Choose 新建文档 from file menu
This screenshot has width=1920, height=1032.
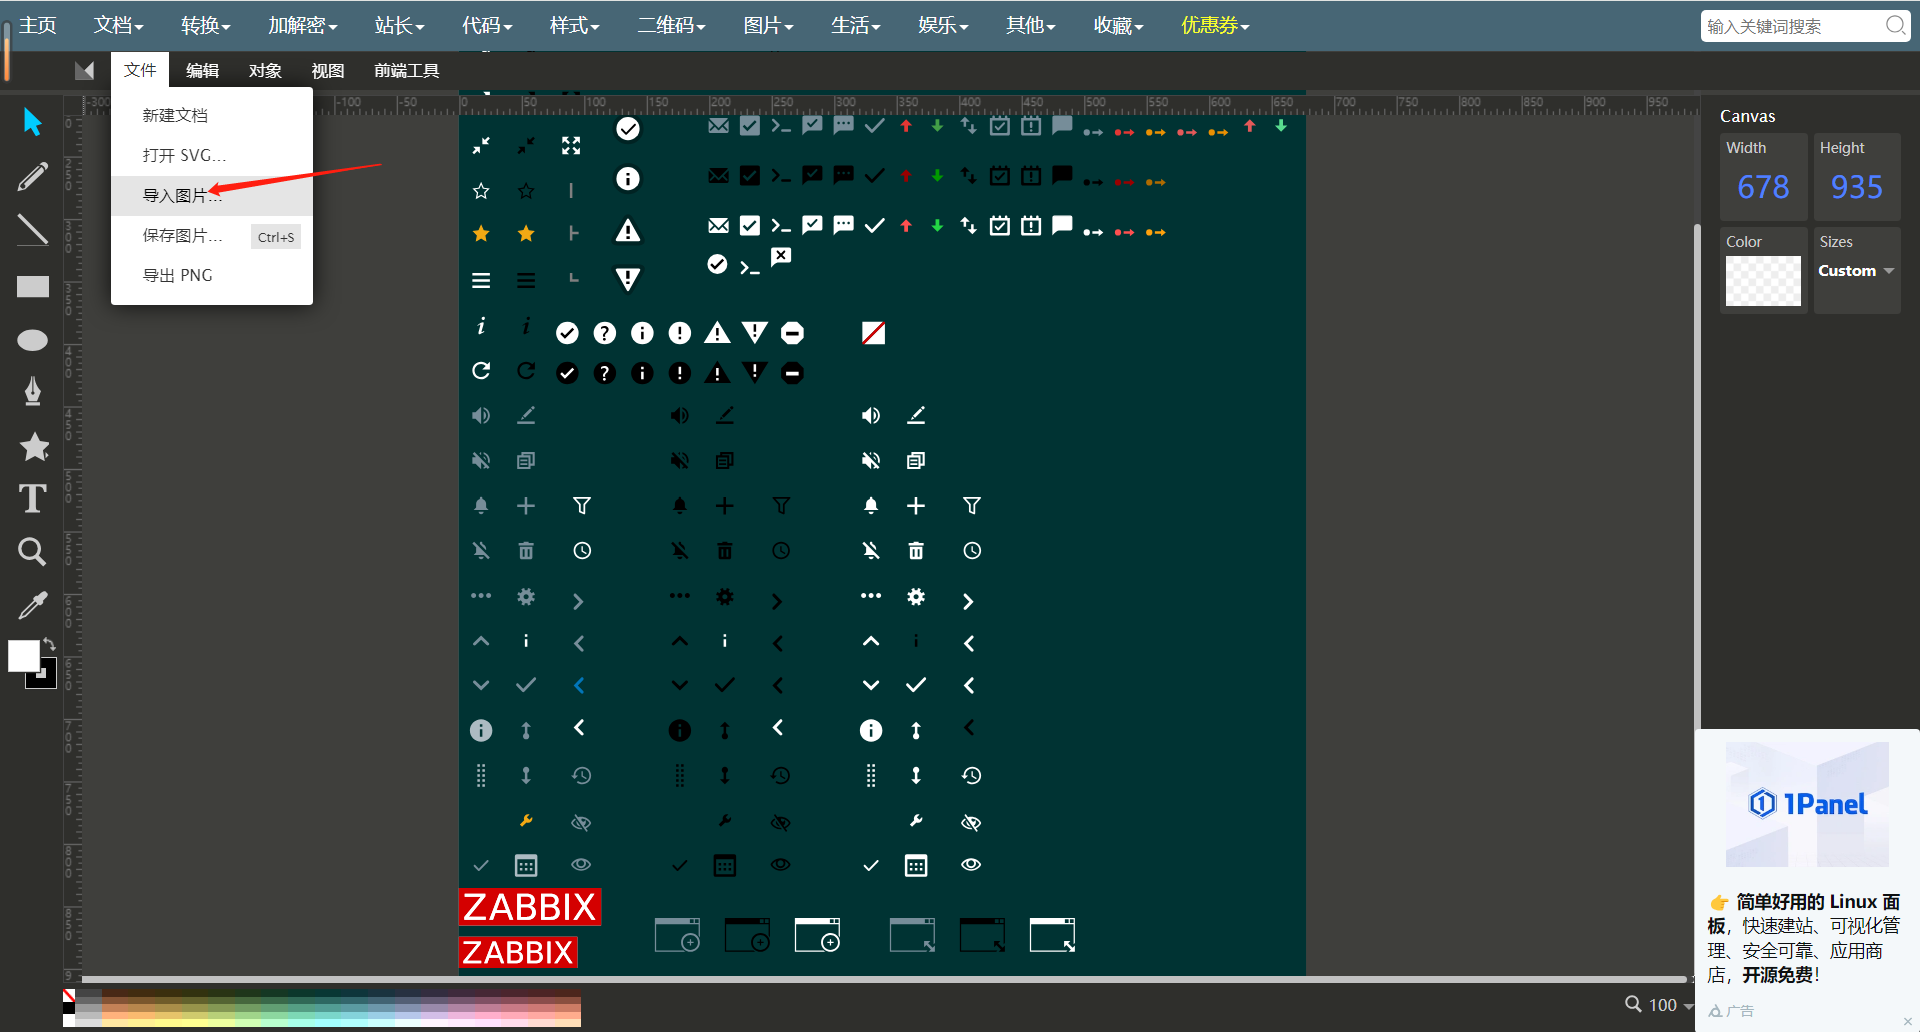212,115
